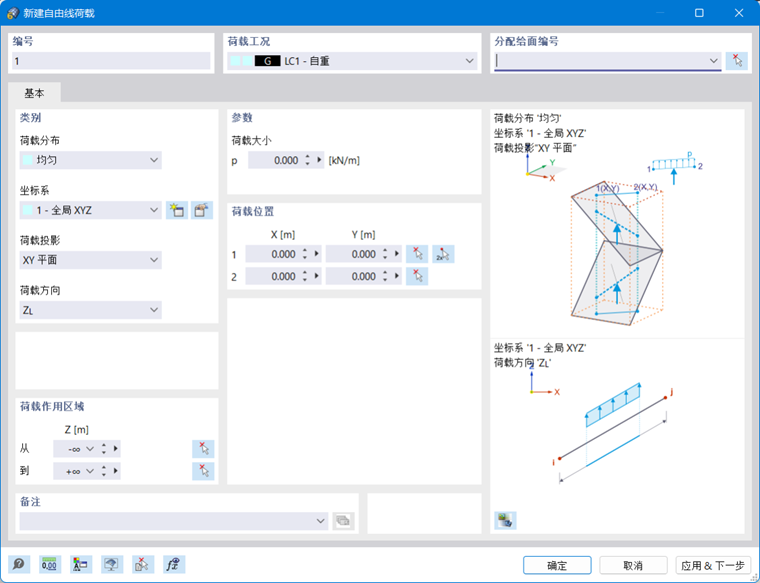Click the third bottom toolbar icon with label tag
This screenshot has width=760, height=583.
click(80, 564)
